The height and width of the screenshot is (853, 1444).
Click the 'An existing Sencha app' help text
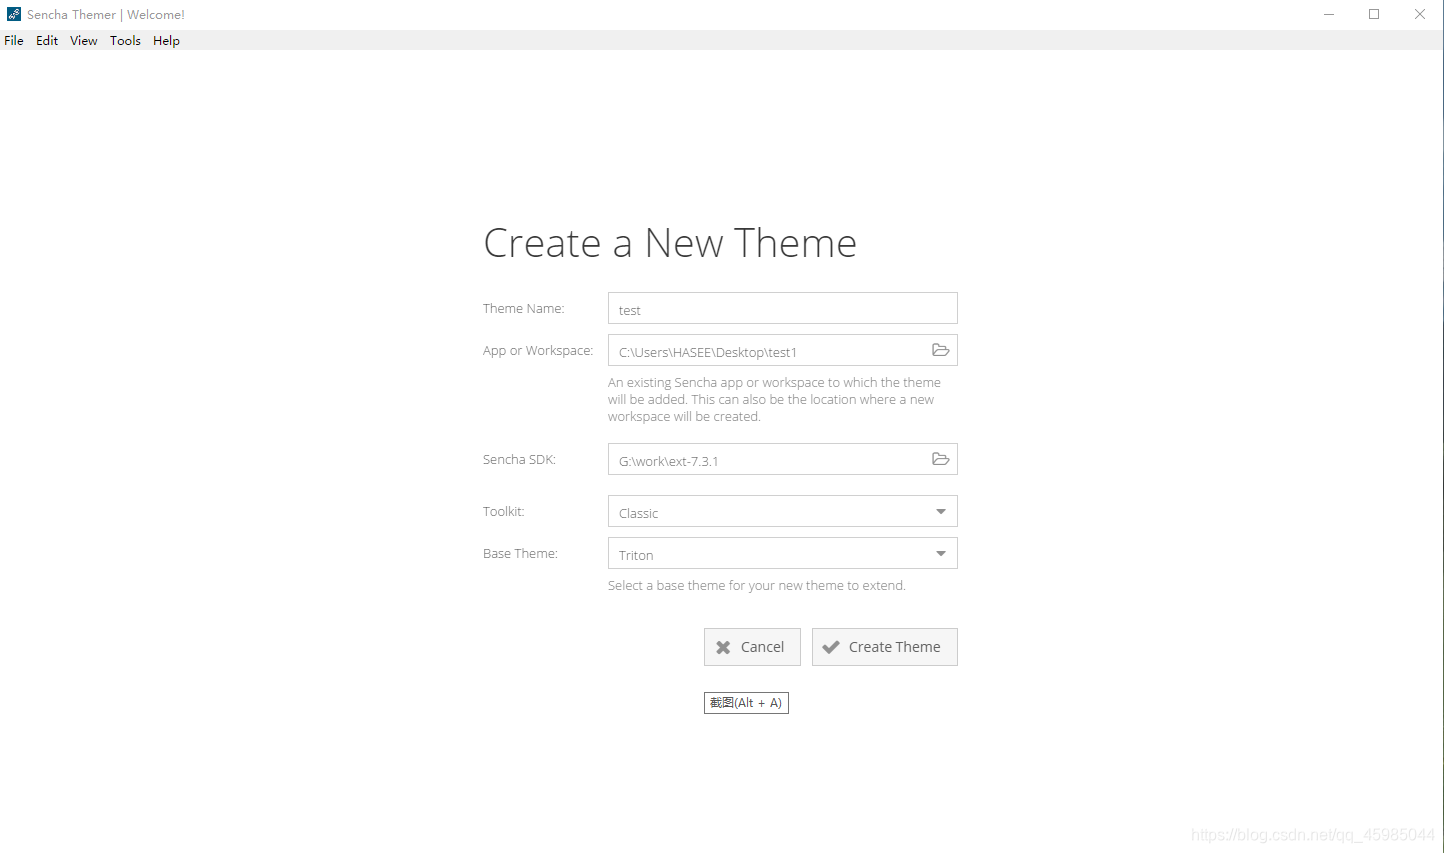[x=774, y=399]
